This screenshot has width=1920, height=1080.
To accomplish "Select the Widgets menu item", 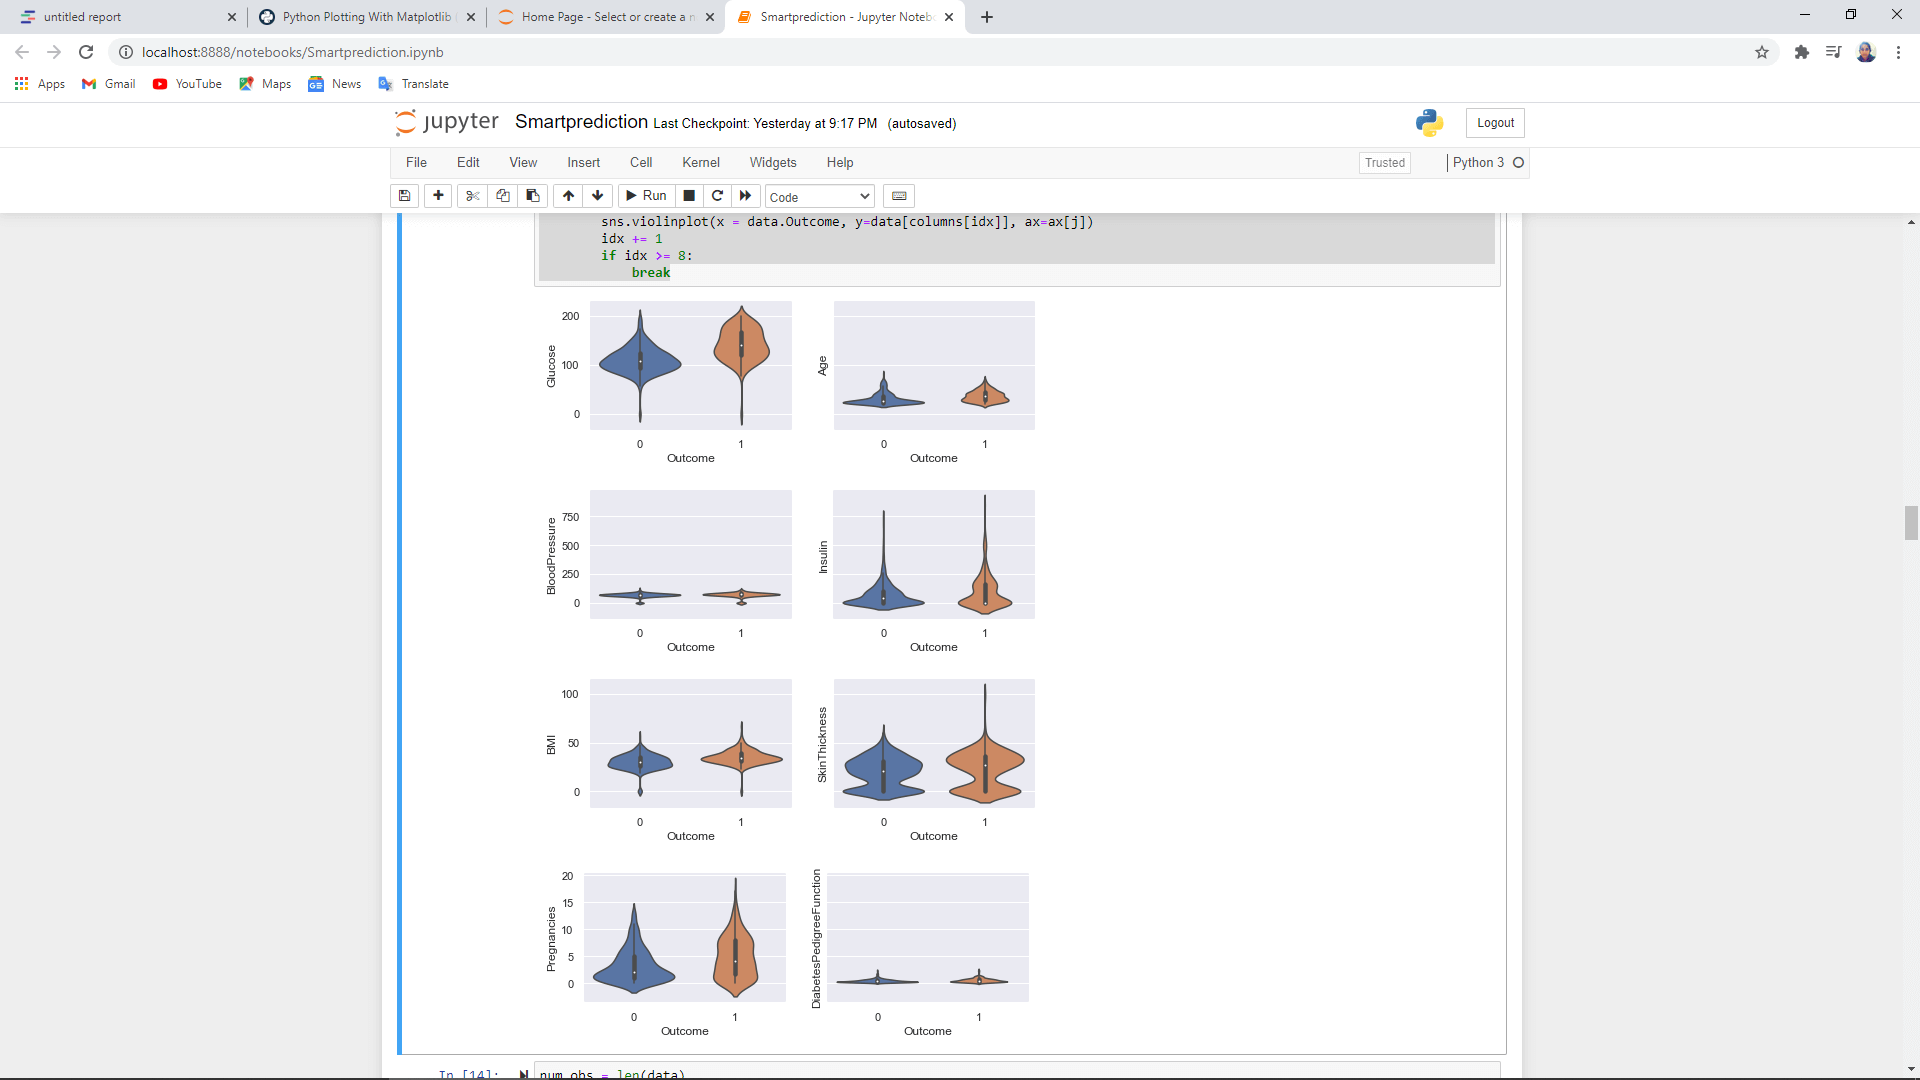I will pos(773,162).
